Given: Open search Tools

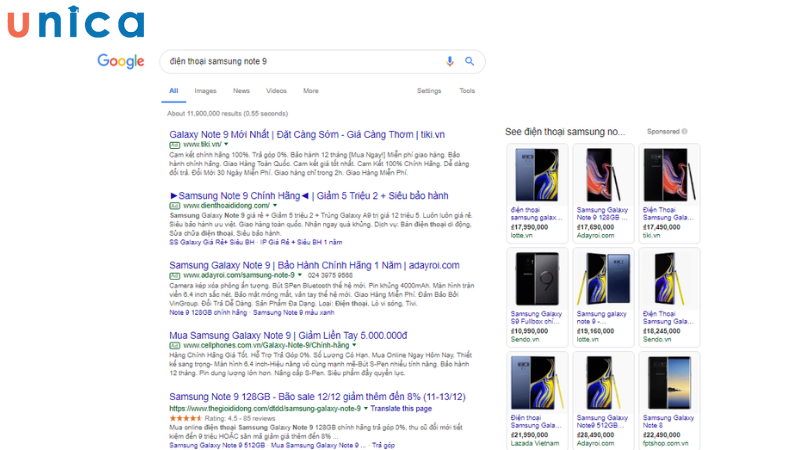Looking at the screenshot, I should click(x=467, y=91).
